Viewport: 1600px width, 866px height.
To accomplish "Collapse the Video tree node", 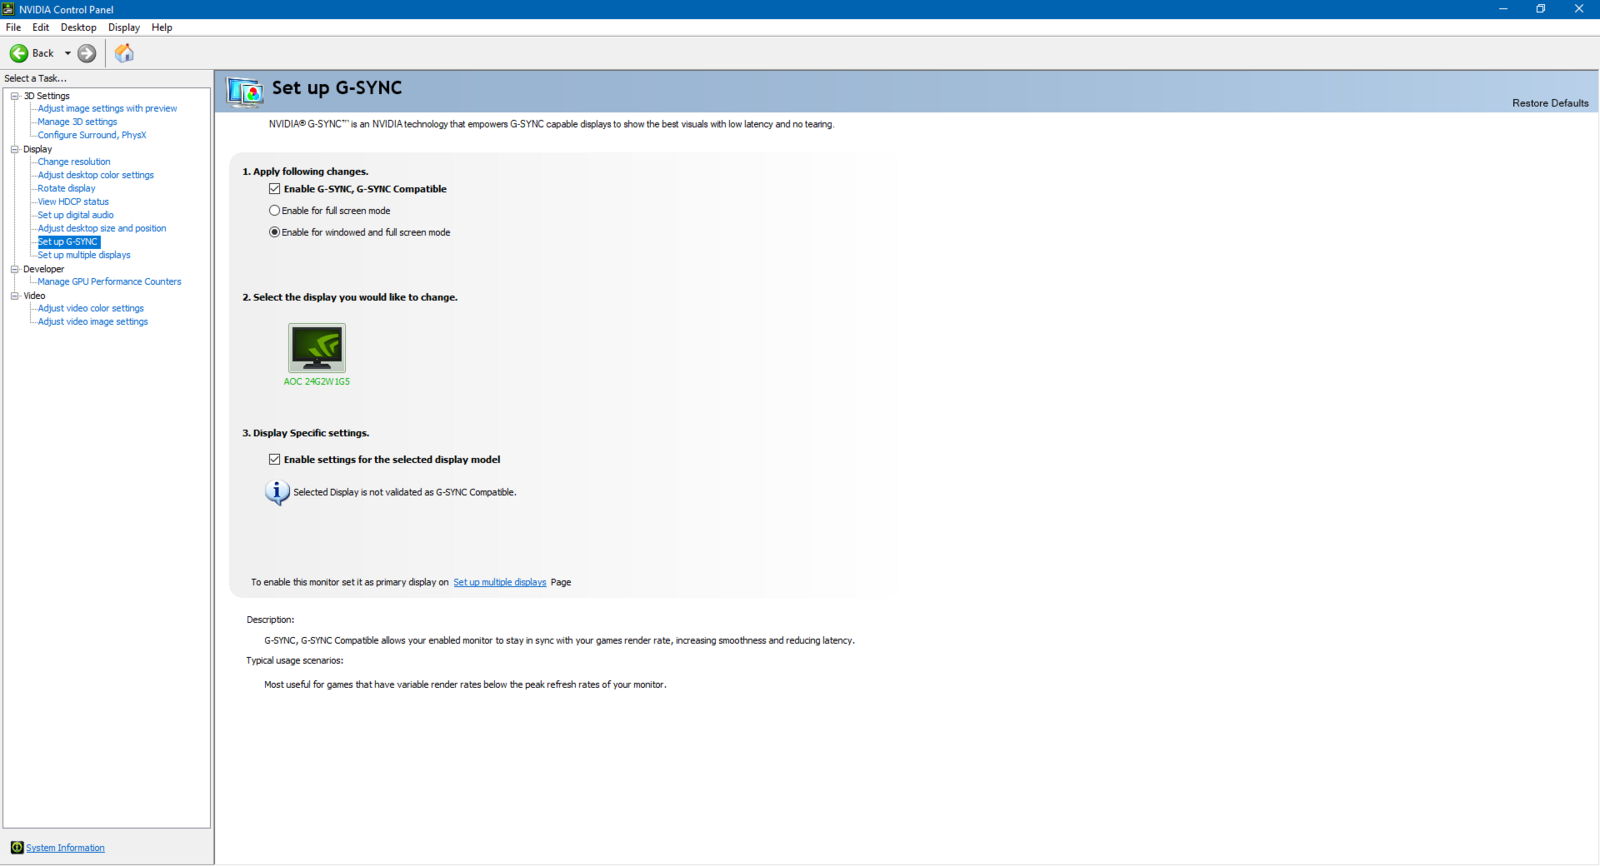I will [15, 296].
